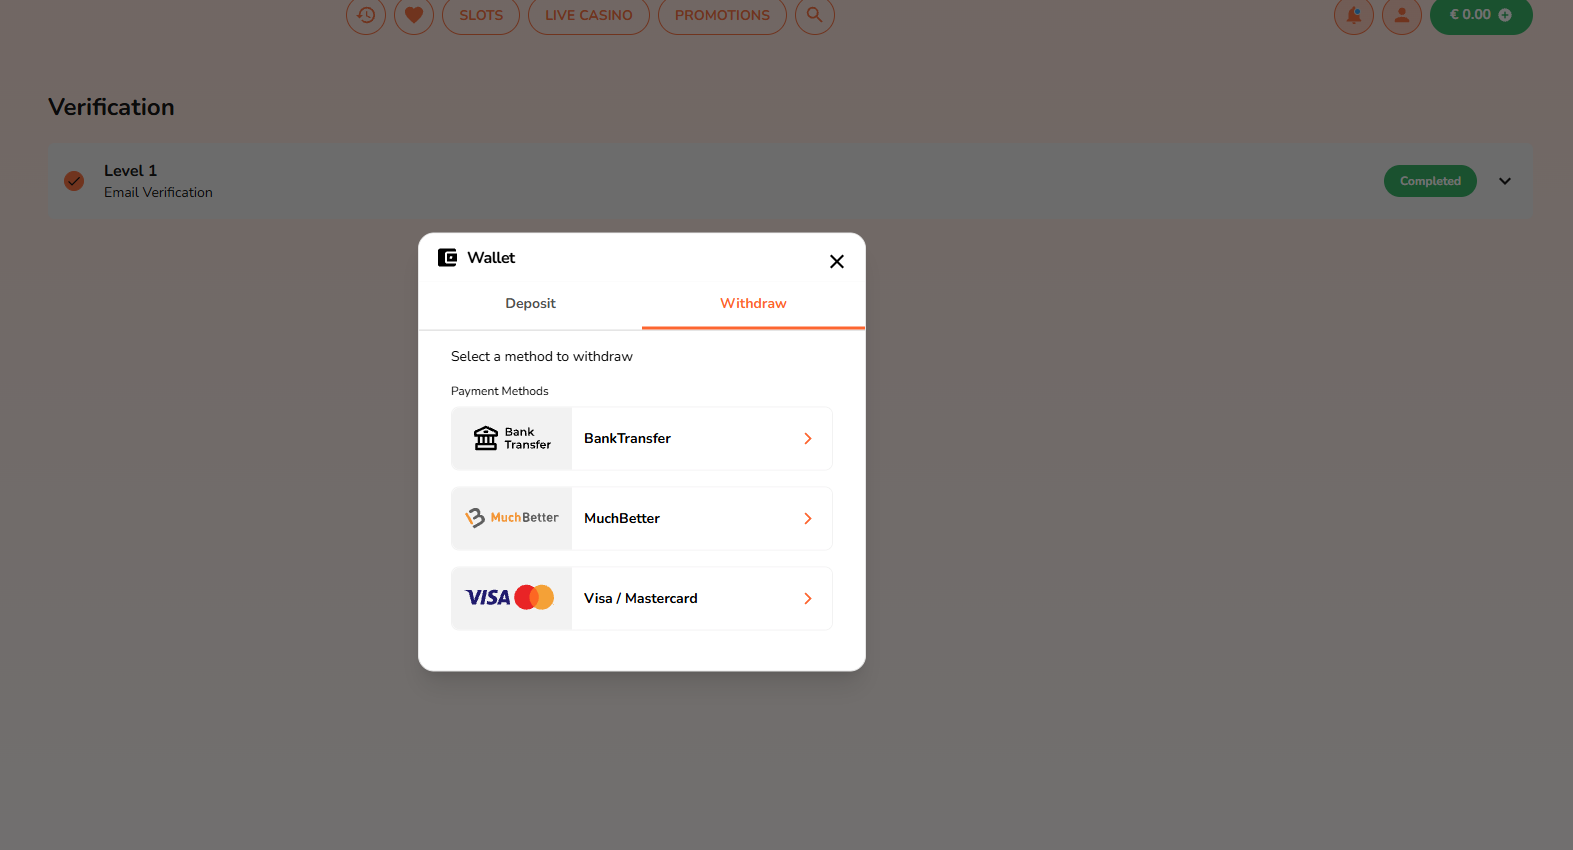The height and width of the screenshot is (850, 1573).
Task: Close the Wallet dialog
Action: click(x=837, y=261)
